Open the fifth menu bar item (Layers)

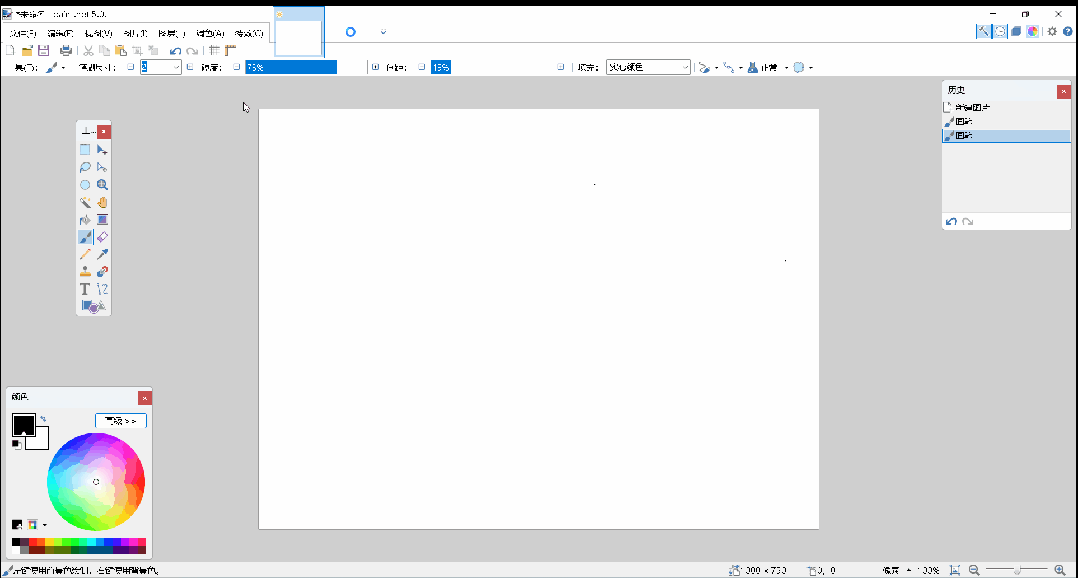pos(171,33)
